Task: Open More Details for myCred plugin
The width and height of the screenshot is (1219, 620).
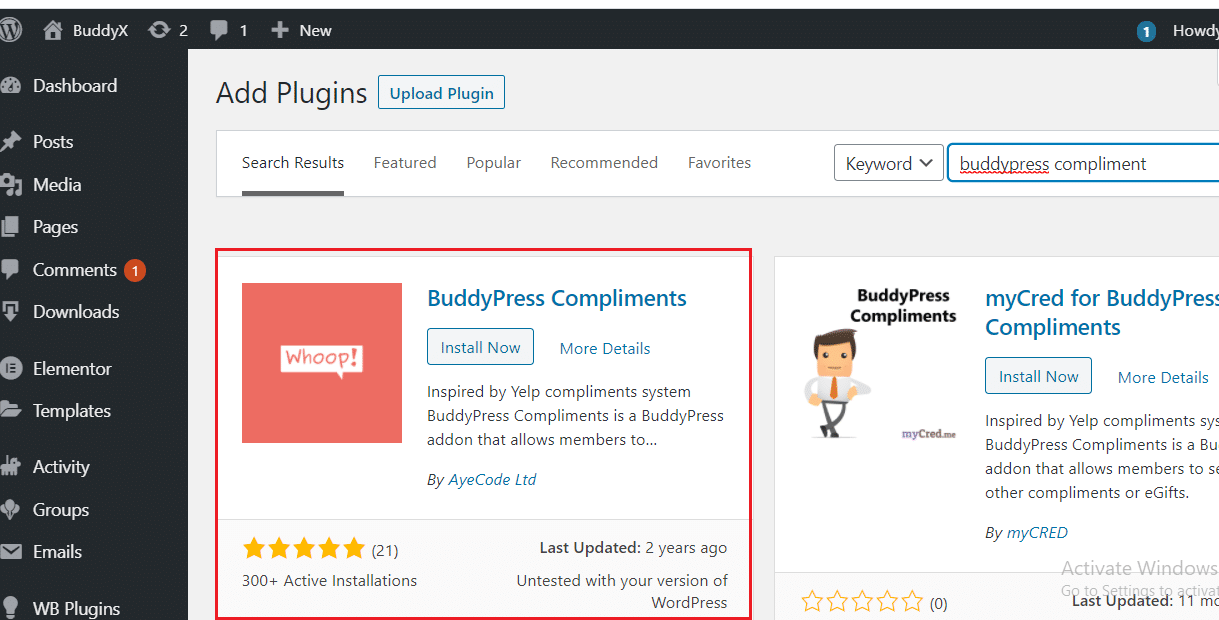Action: click(1162, 377)
